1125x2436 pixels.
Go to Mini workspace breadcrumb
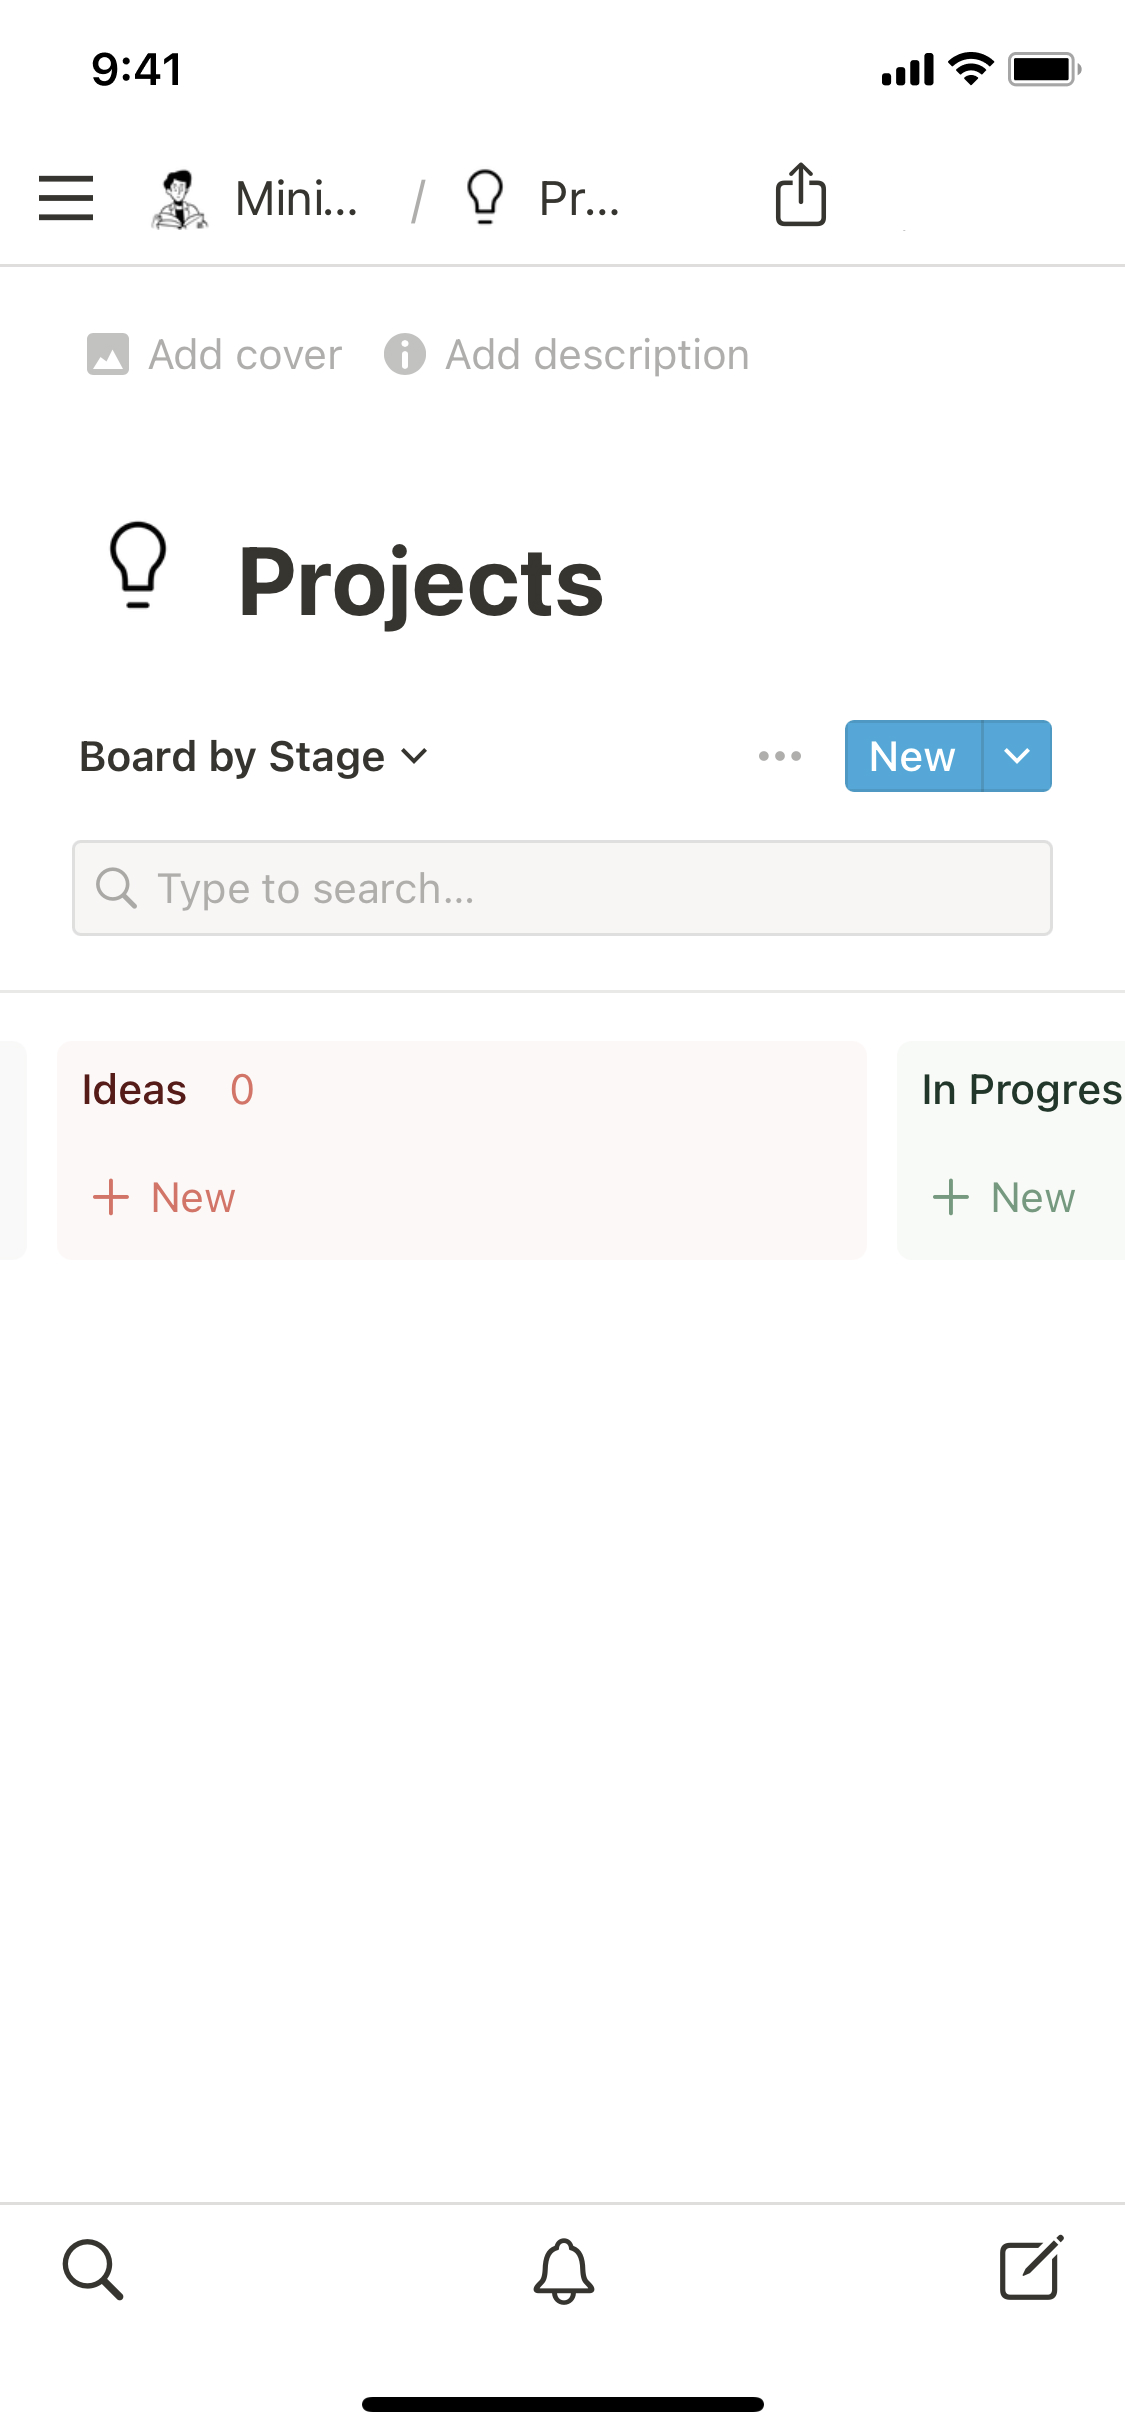[297, 199]
